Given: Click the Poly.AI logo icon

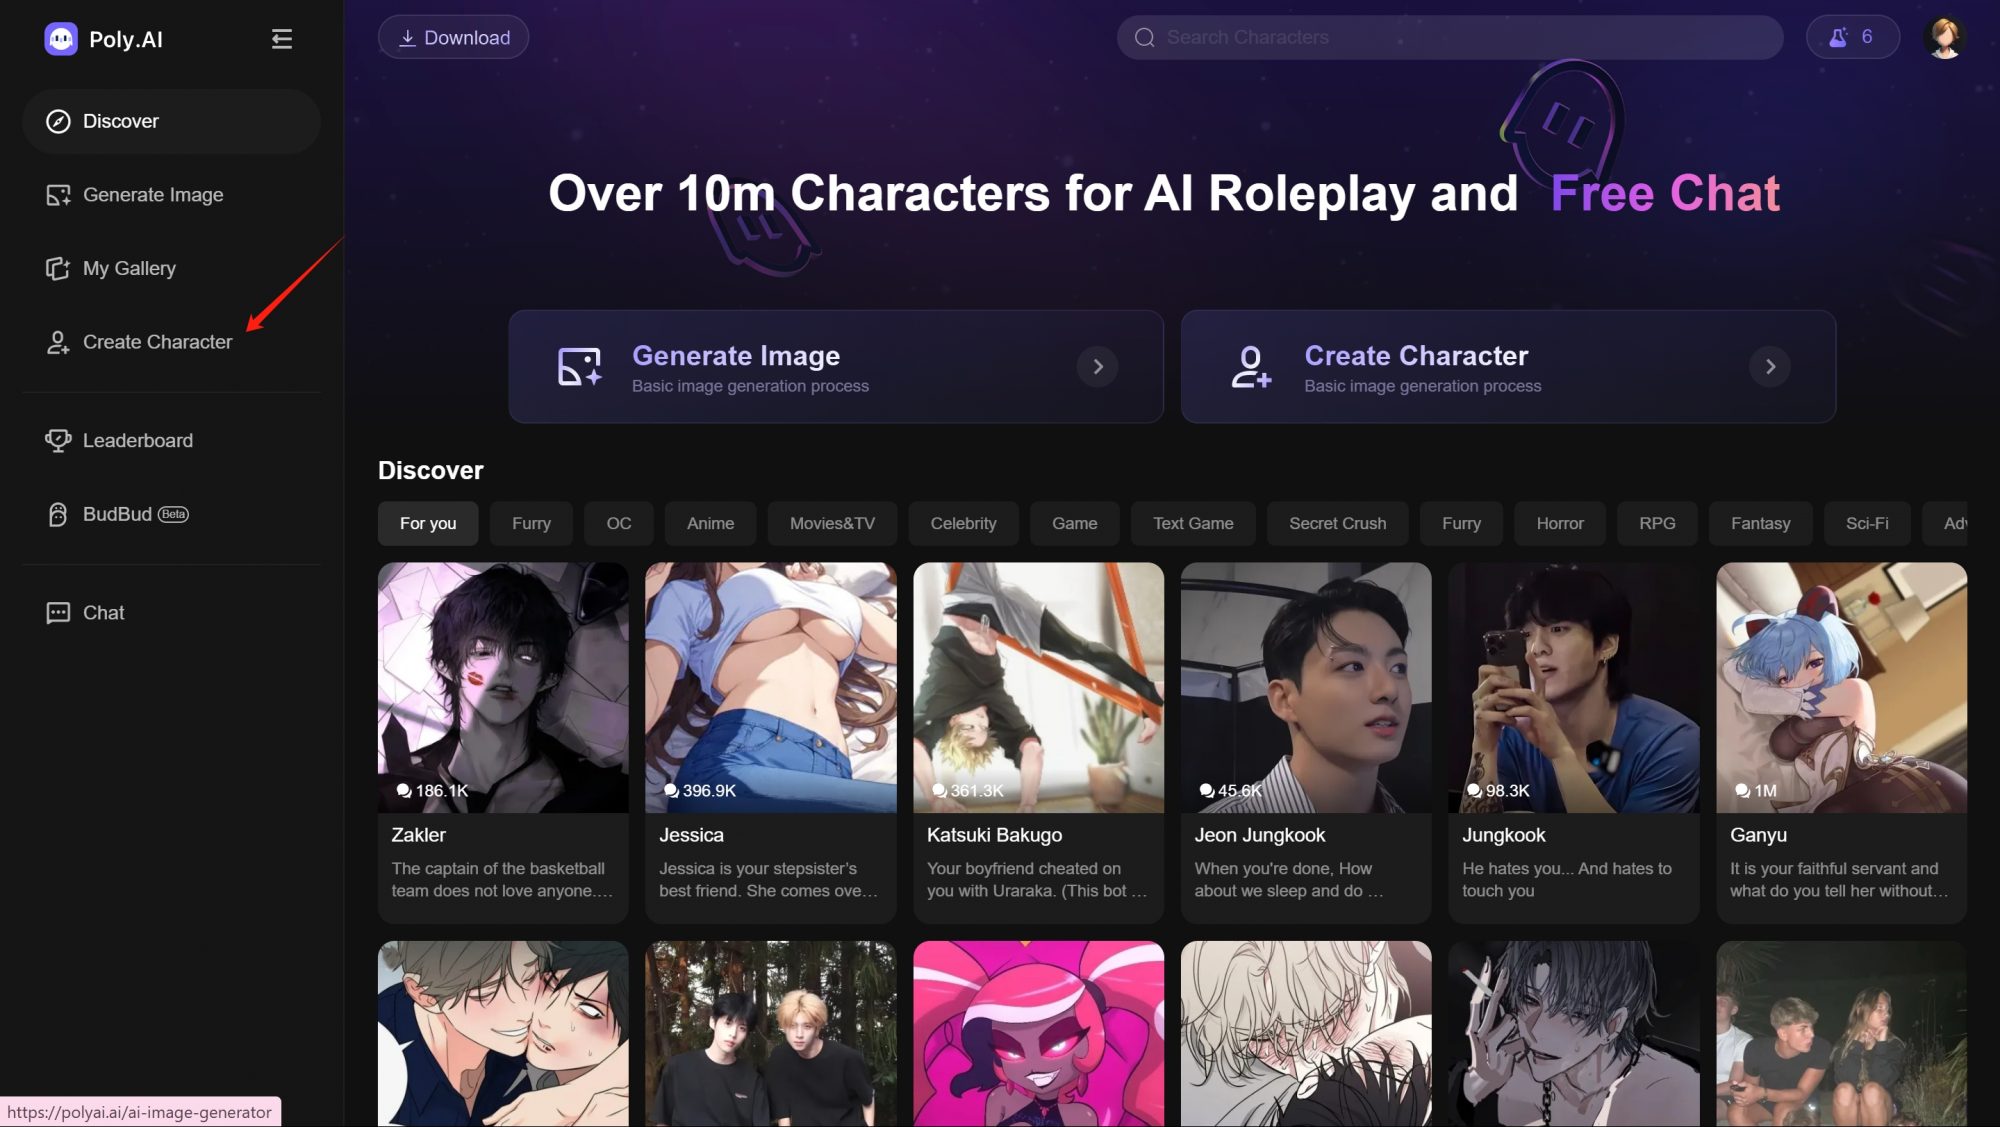Looking at the screenshot, I should (61, 39).
